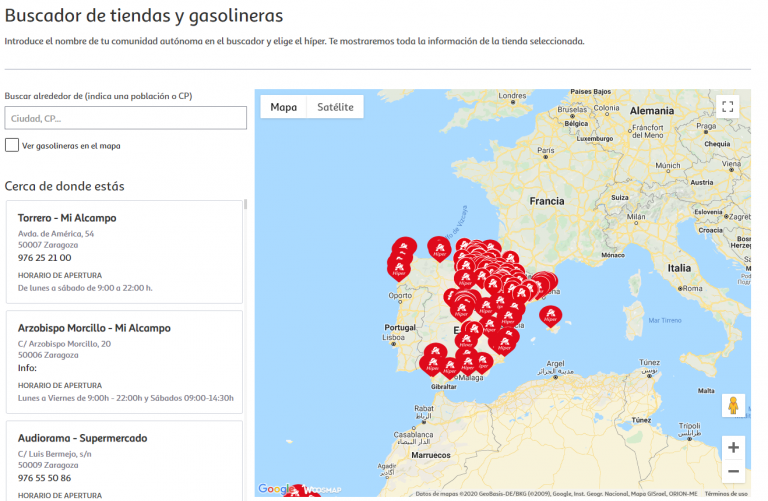Image resolution: width=768 pixels, height=501 pixels.
Task: Switch to Mapa view
Action: pyautogui.click(x=284, y=107)
